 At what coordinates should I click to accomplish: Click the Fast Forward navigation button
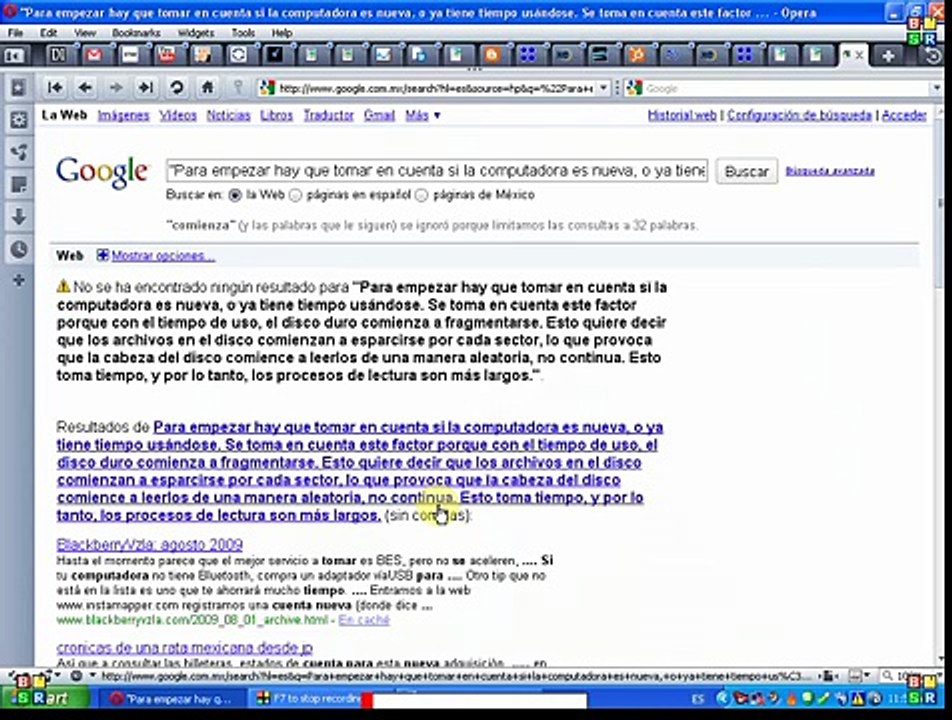pos(146,88)
